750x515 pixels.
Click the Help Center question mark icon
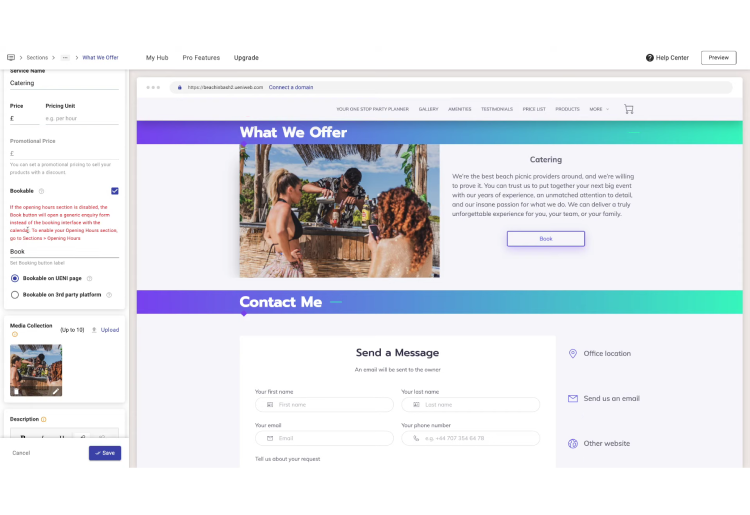pyautogui.click(x=650, y=58)
